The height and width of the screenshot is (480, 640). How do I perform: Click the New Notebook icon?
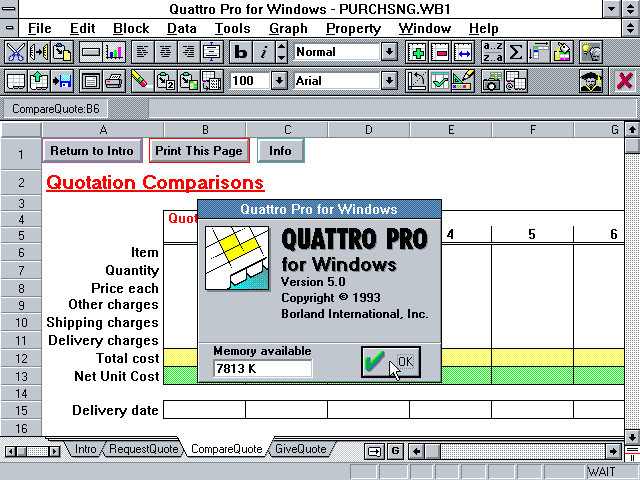click(x=16, y=81)
